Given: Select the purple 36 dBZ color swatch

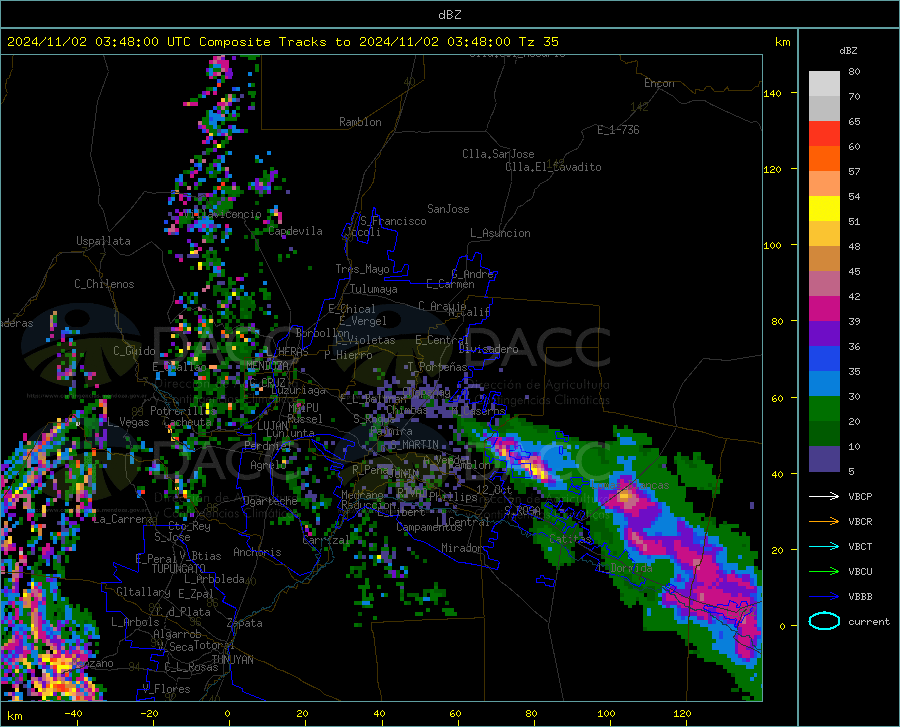Looking at the screenshot, I should [824, 334].
